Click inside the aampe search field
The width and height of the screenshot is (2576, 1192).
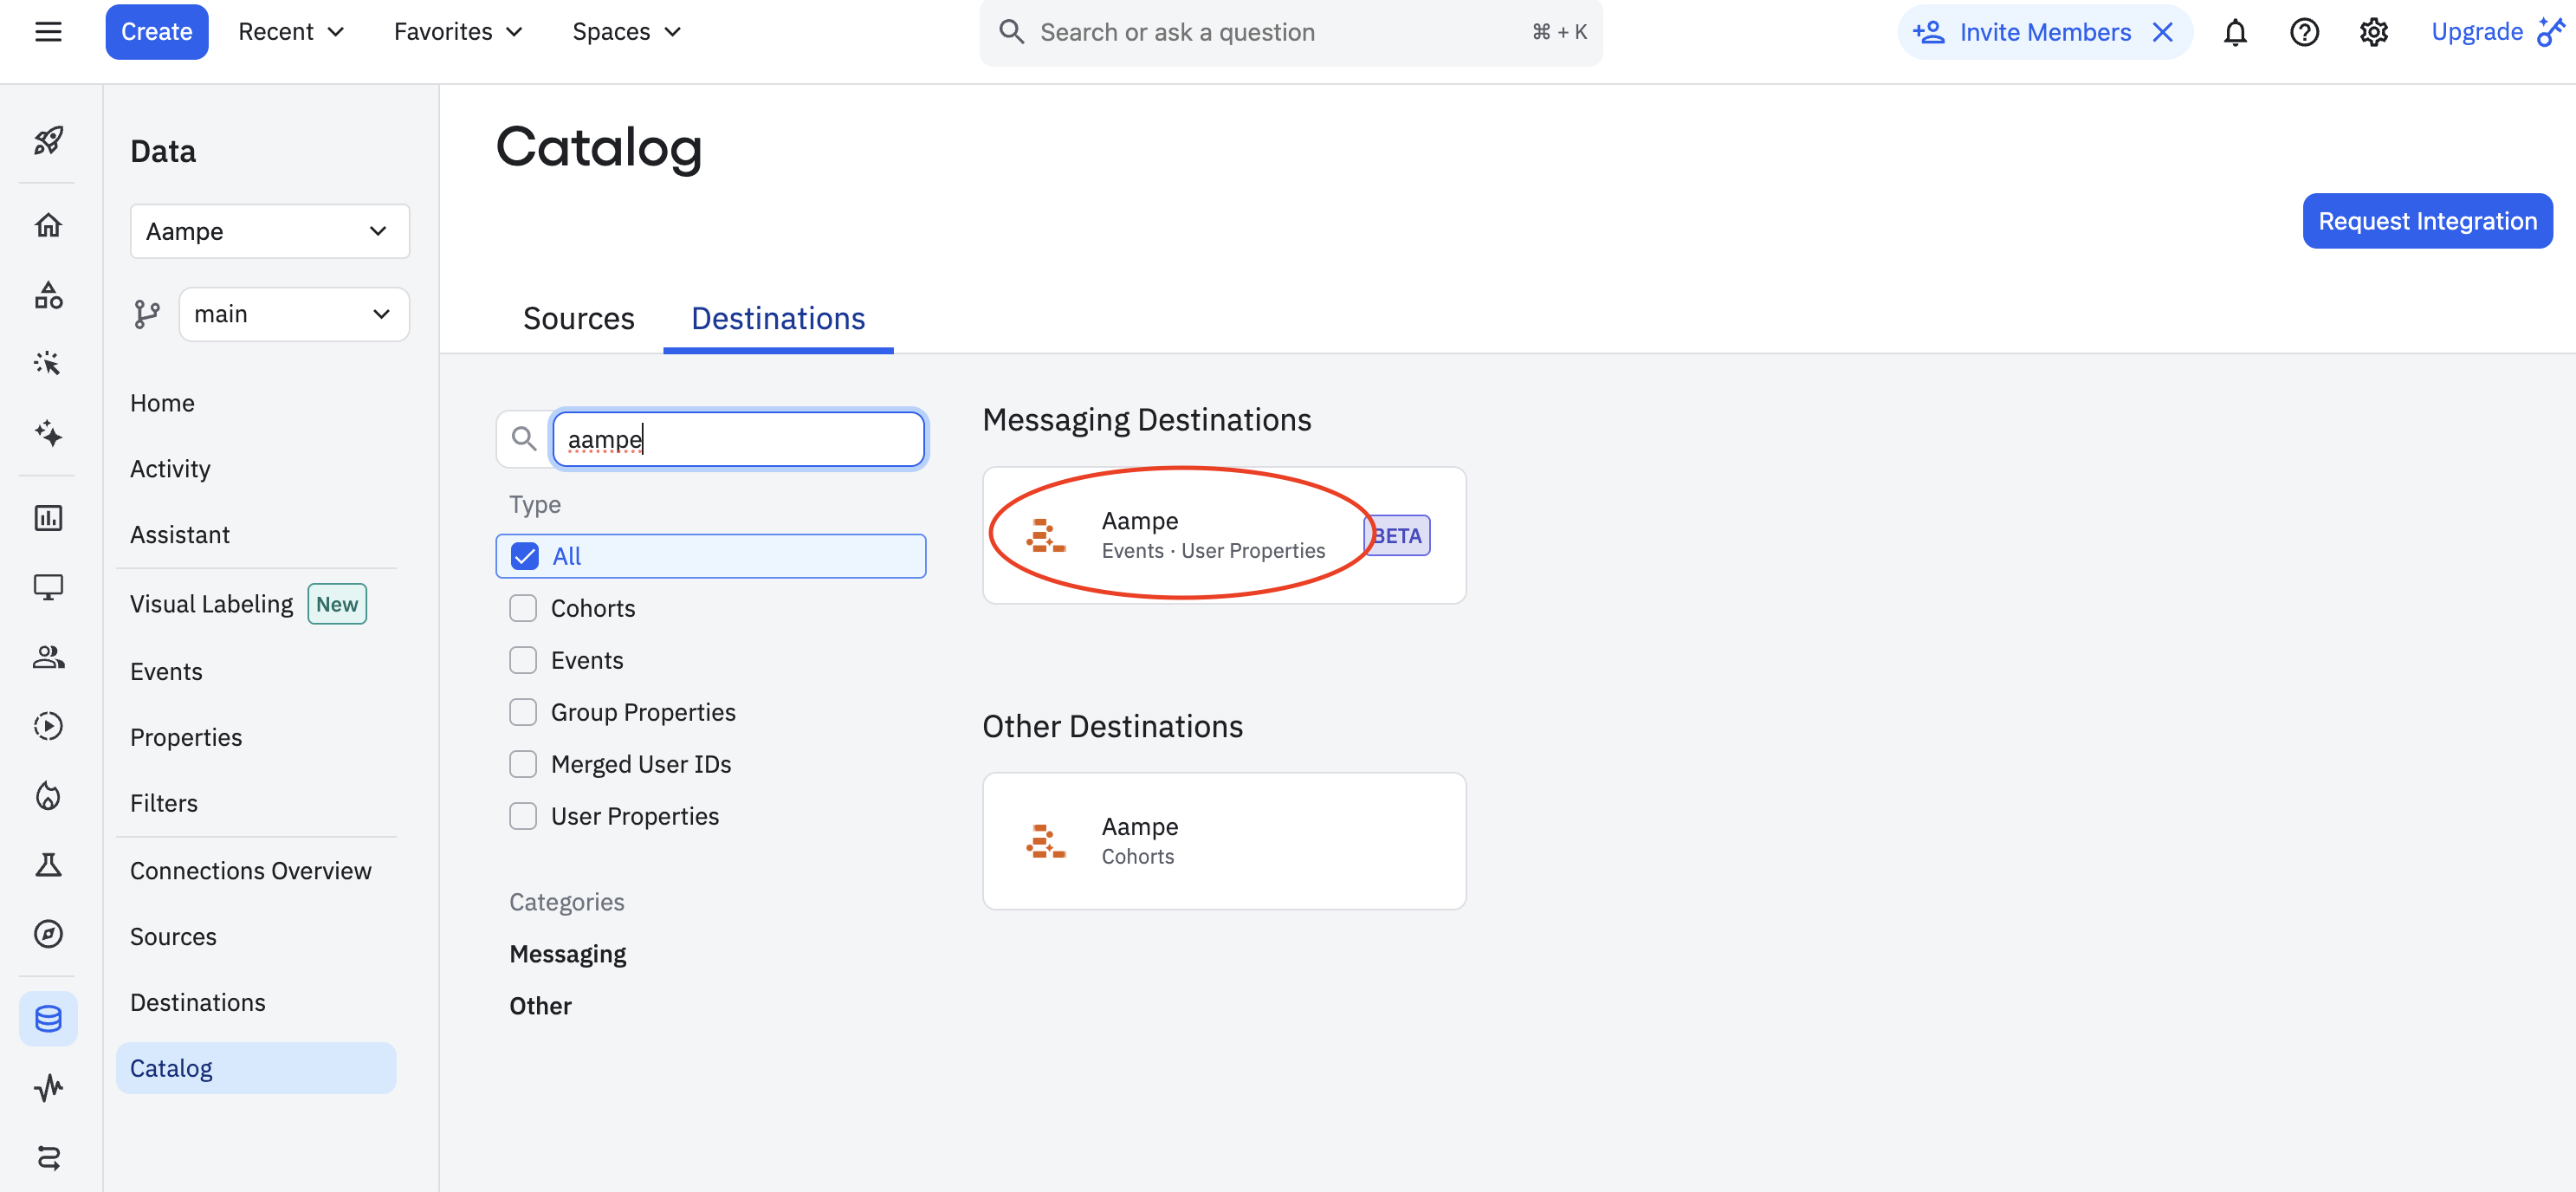point(738,439)
